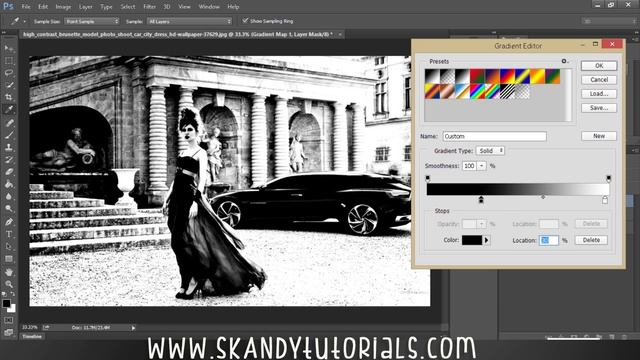This screenshot has height=360, width=640.
Task: Choose the red-to-green gradient preset
Action: (x=478, y=76)
